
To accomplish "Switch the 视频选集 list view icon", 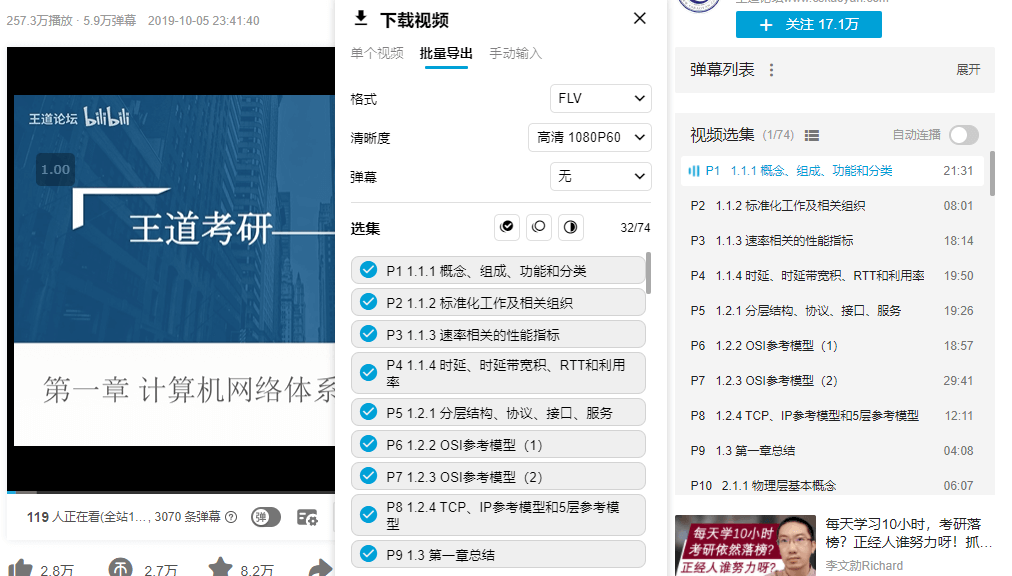I will pos(812,135).
